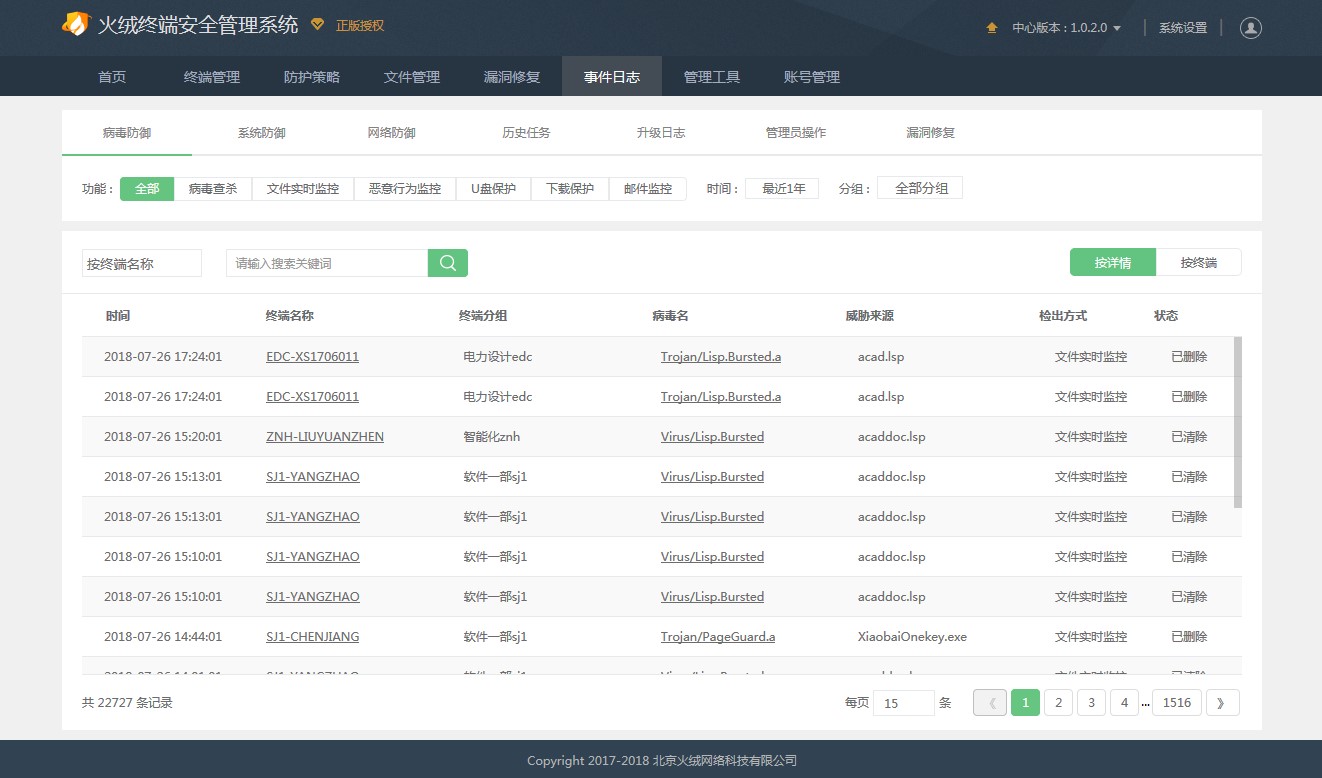
Task: Filter by 邮件监控 function
Action: pos(648,188)
